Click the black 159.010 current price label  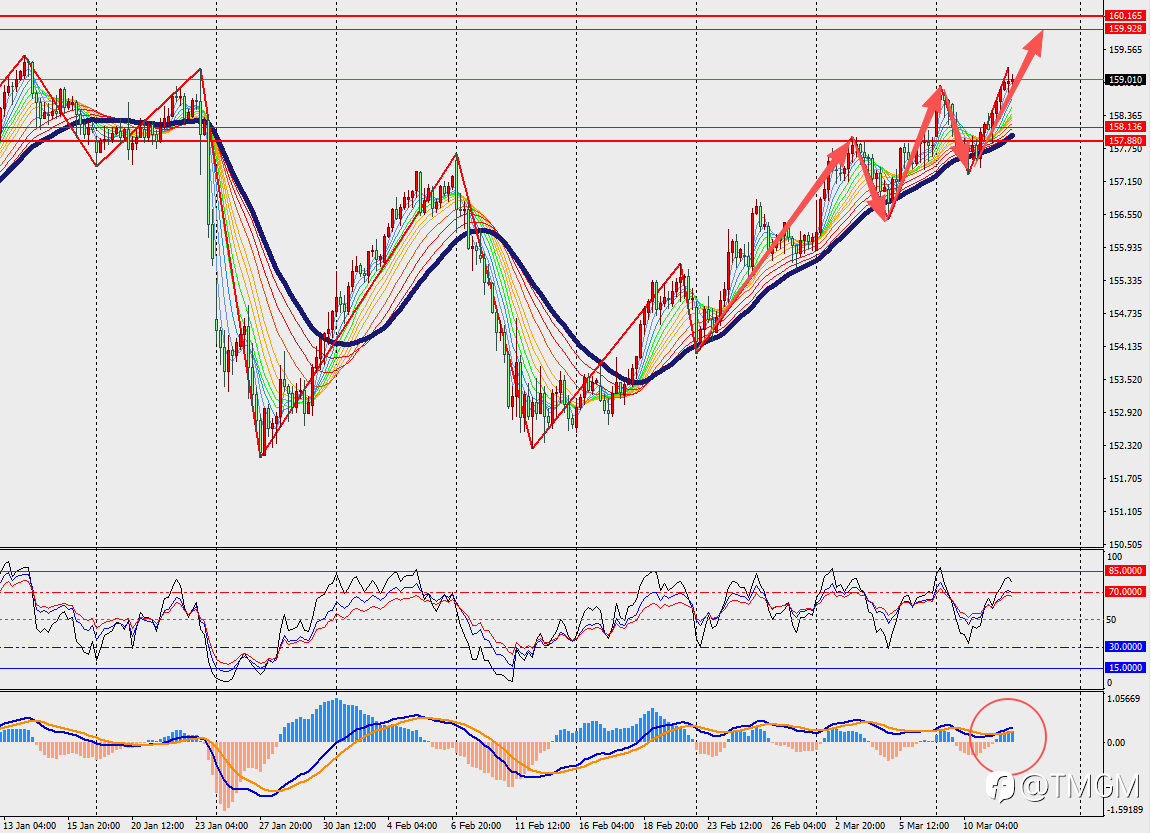(1125, 79)
